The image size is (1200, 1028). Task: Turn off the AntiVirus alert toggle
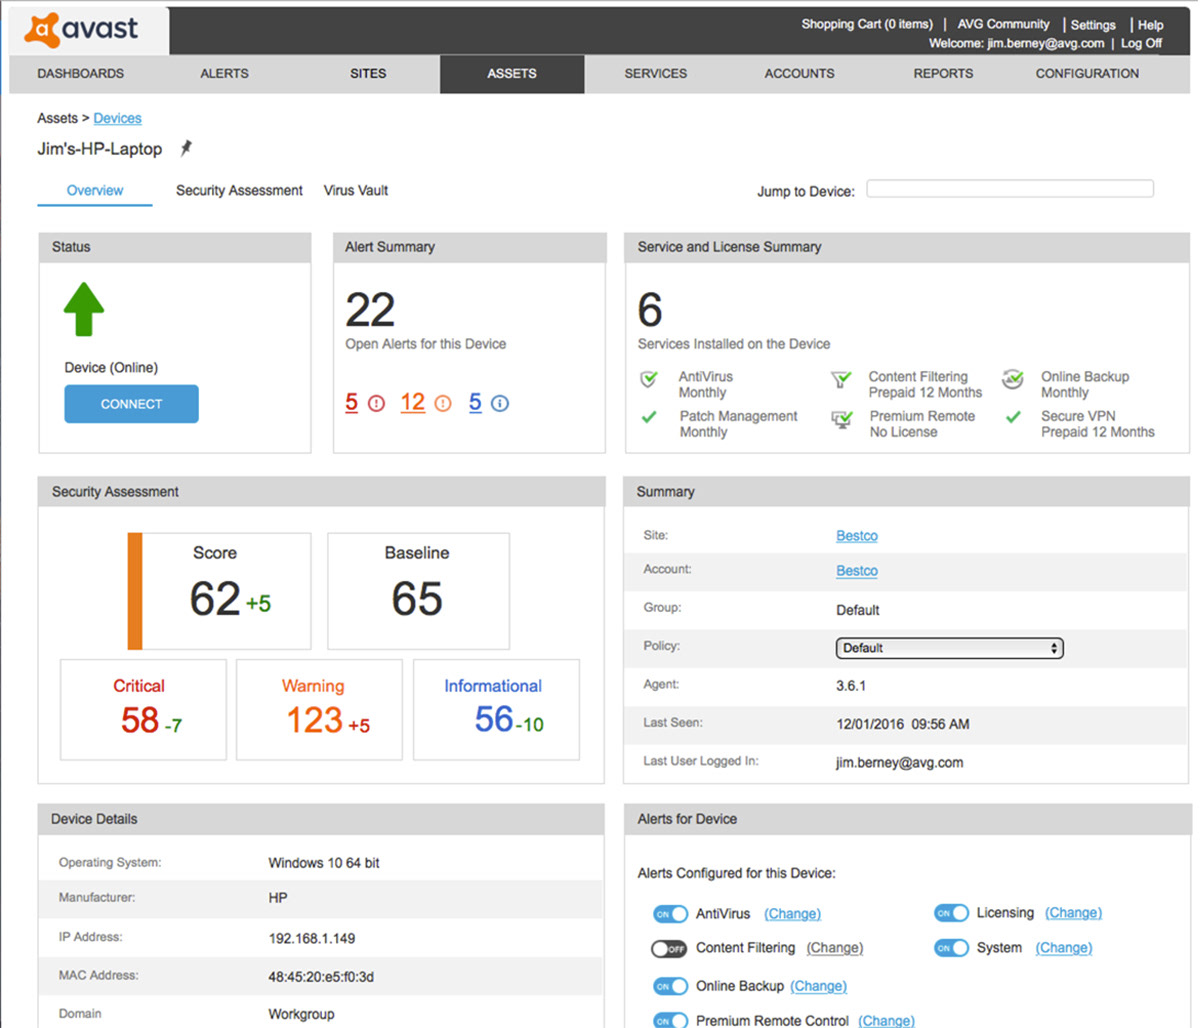pos(670,914)
